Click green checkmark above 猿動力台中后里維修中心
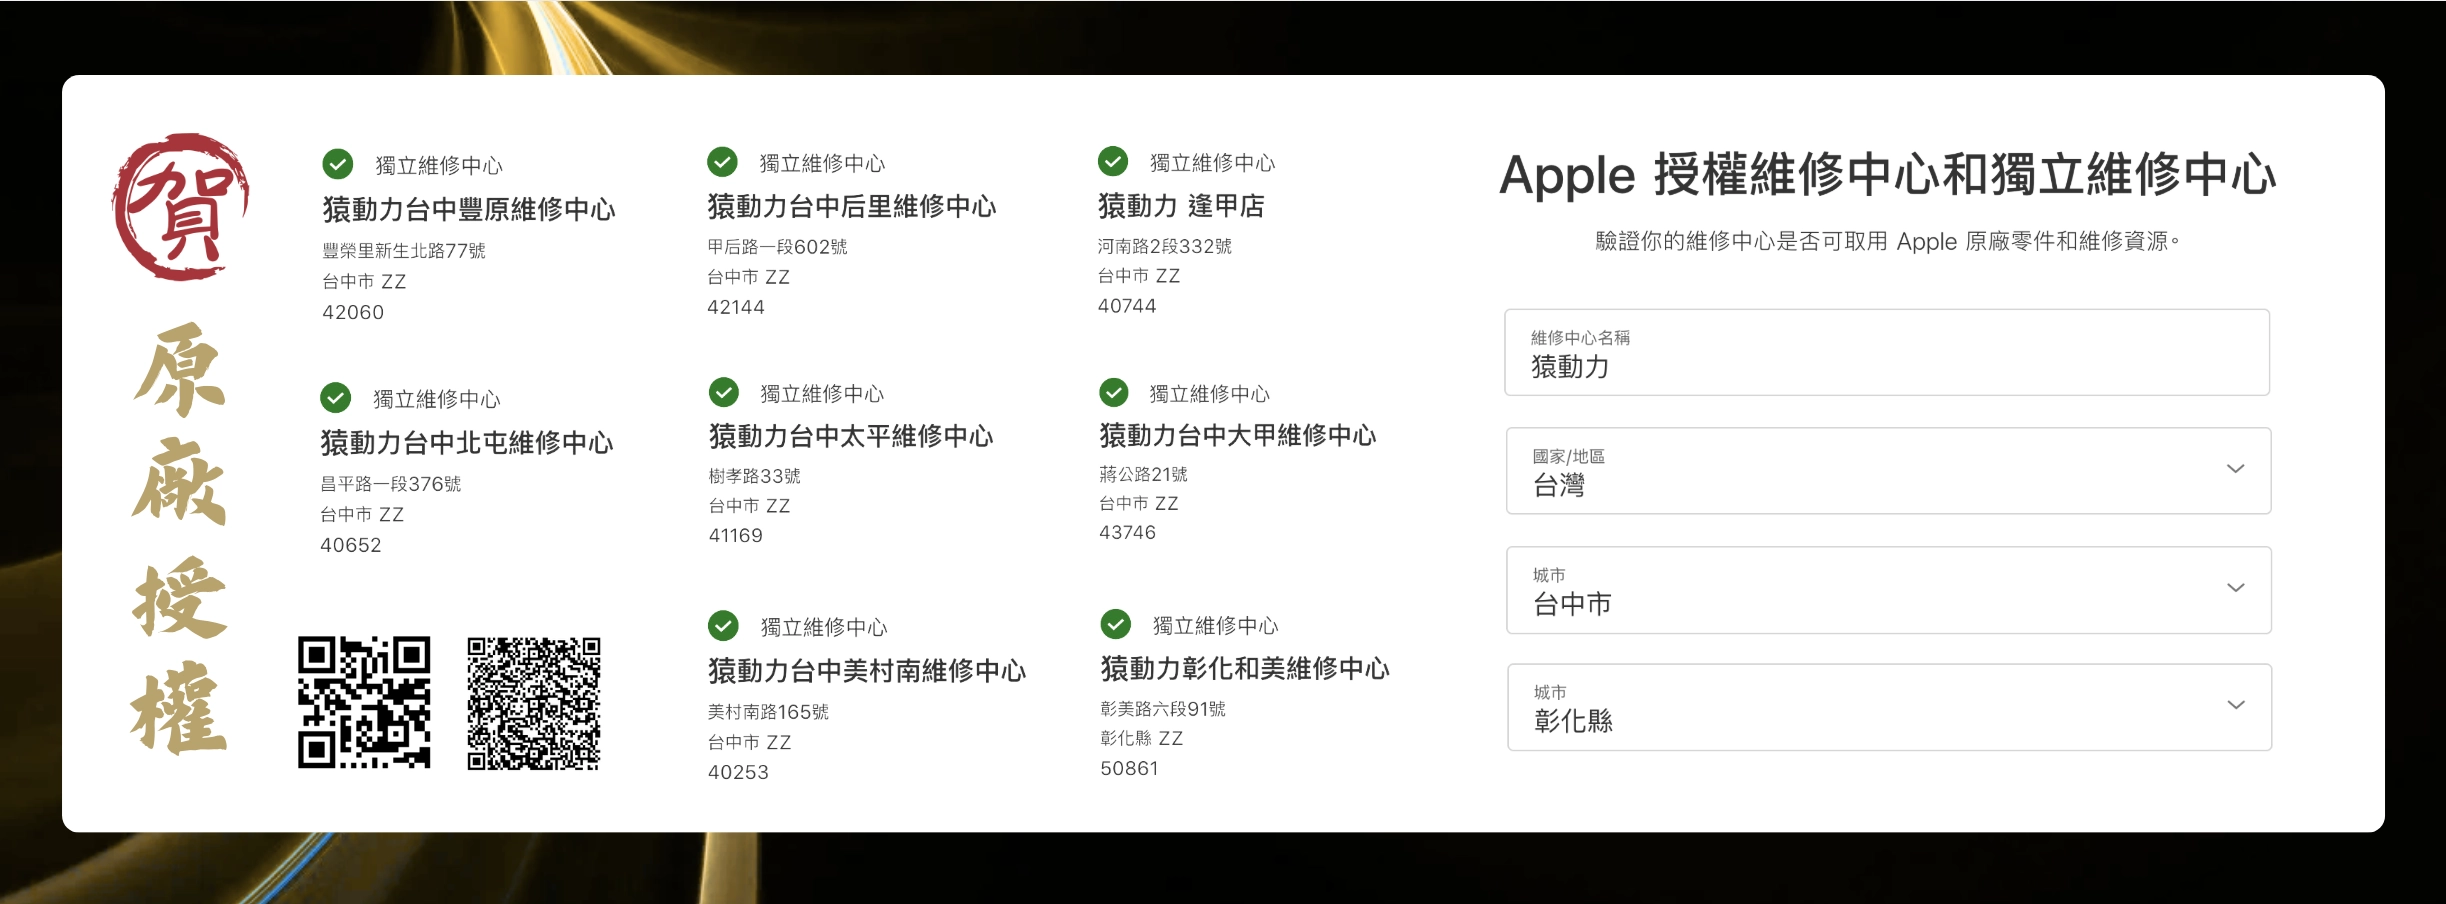Screen dimensions: 2446x904 coord(722,161)
